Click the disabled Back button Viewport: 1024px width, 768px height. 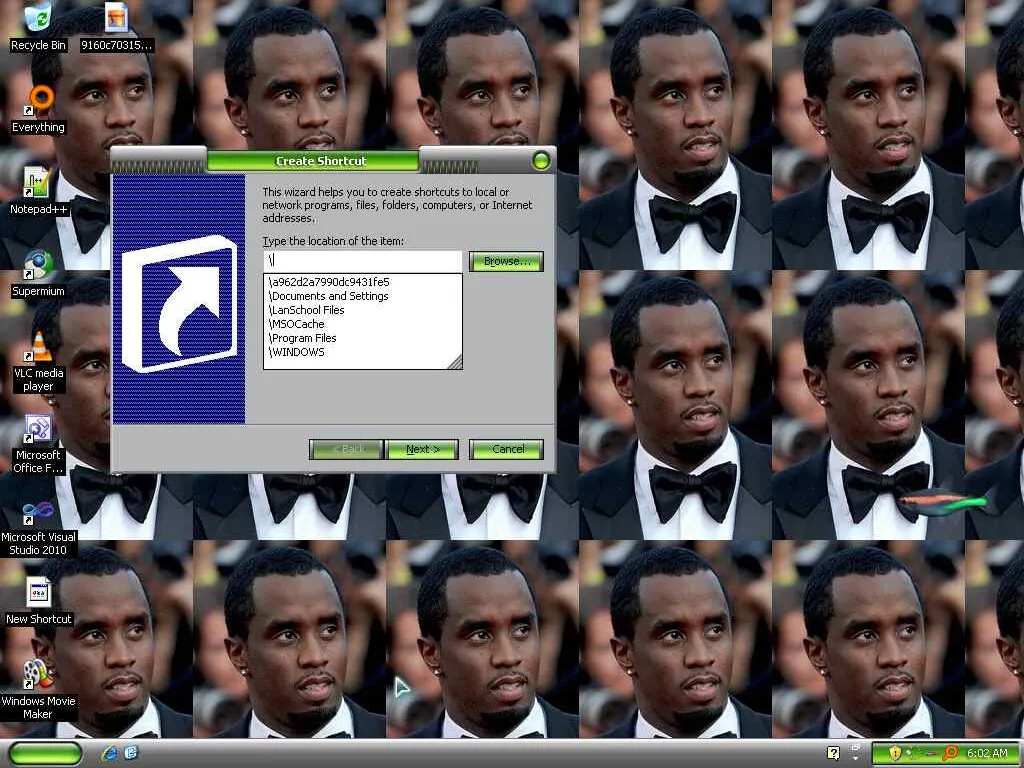point(346,449)
